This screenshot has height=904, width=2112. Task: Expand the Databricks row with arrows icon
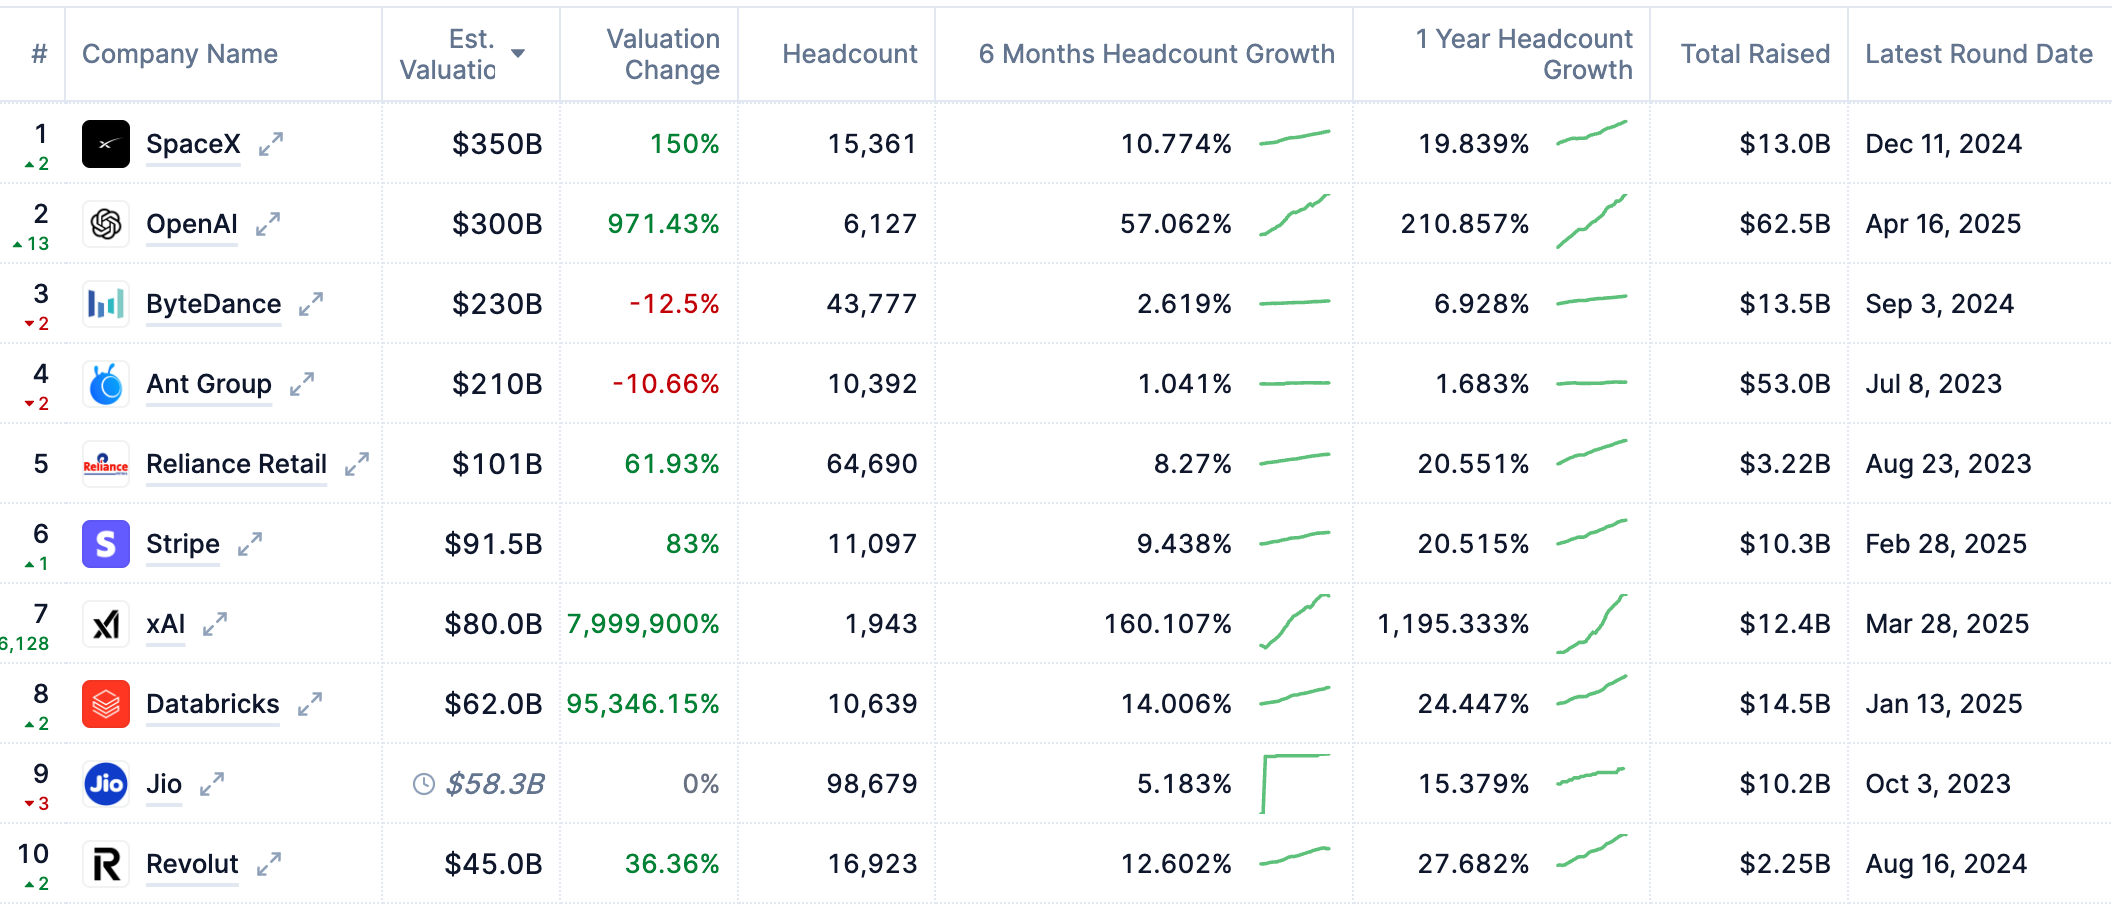click(x=310, y=704)
